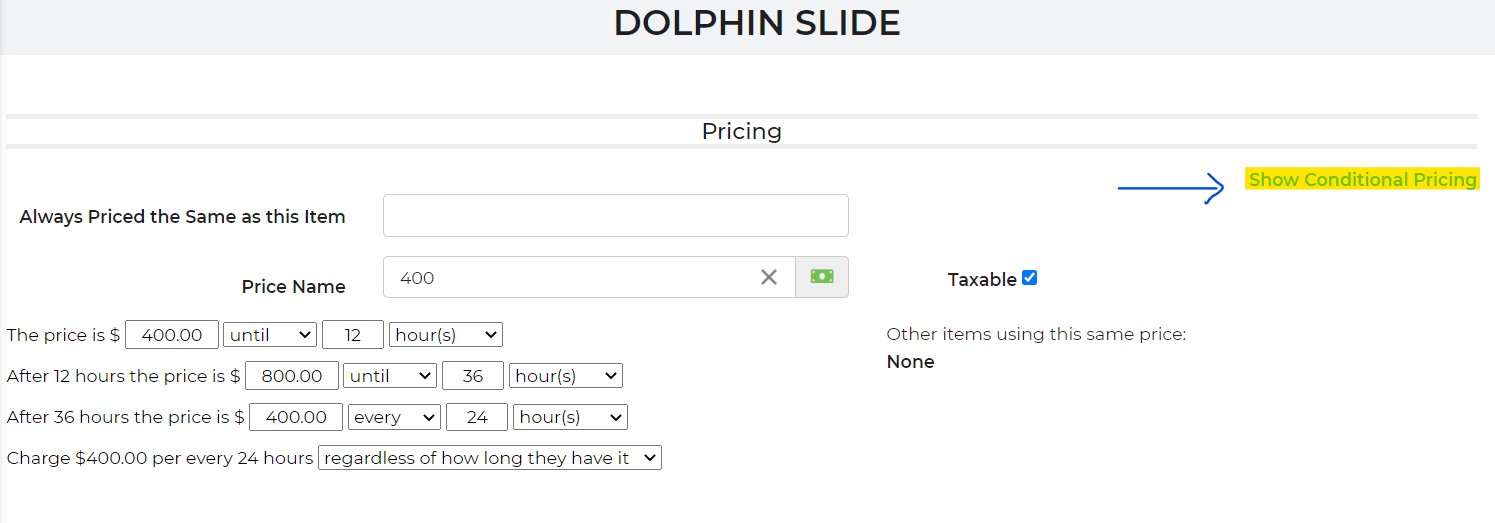Click the 800.00 price field
The height and width of the screenshot is (523, 1495).
(292, 376)
